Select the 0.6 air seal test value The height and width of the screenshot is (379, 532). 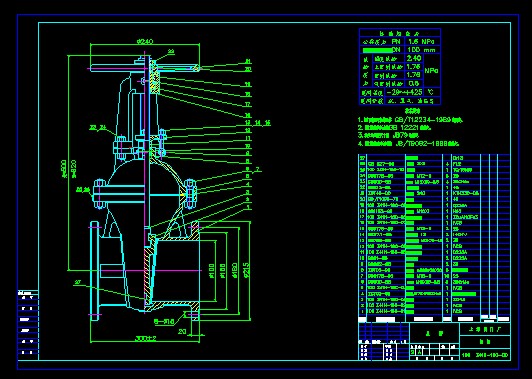tap(414, 83)
